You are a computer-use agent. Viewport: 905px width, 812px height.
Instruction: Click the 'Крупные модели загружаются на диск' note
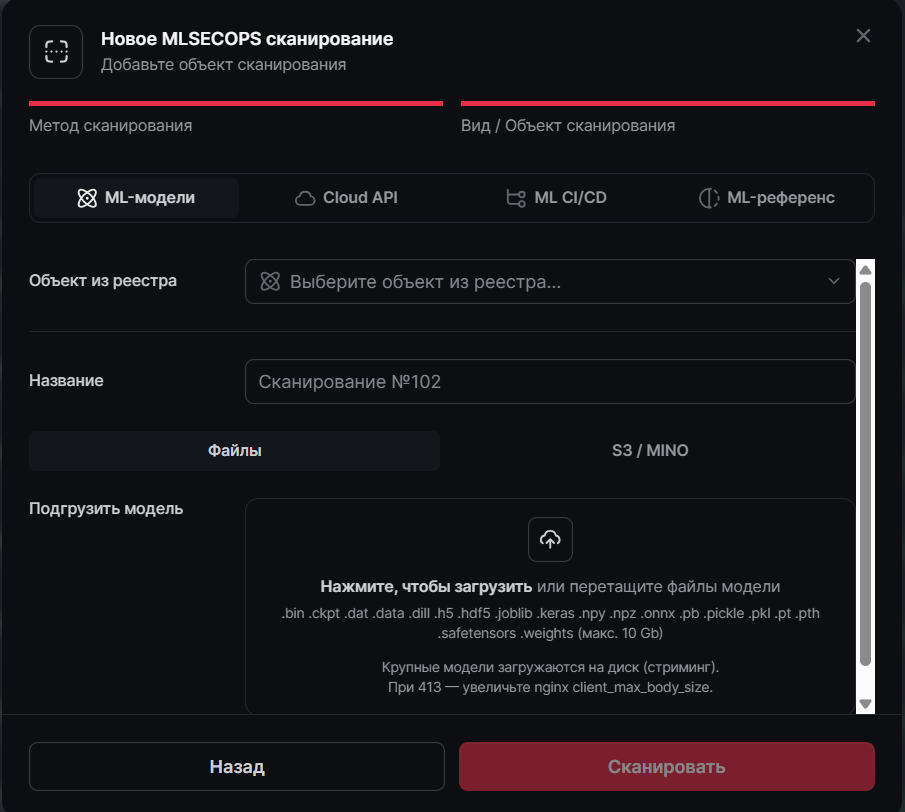click(550, 667)
